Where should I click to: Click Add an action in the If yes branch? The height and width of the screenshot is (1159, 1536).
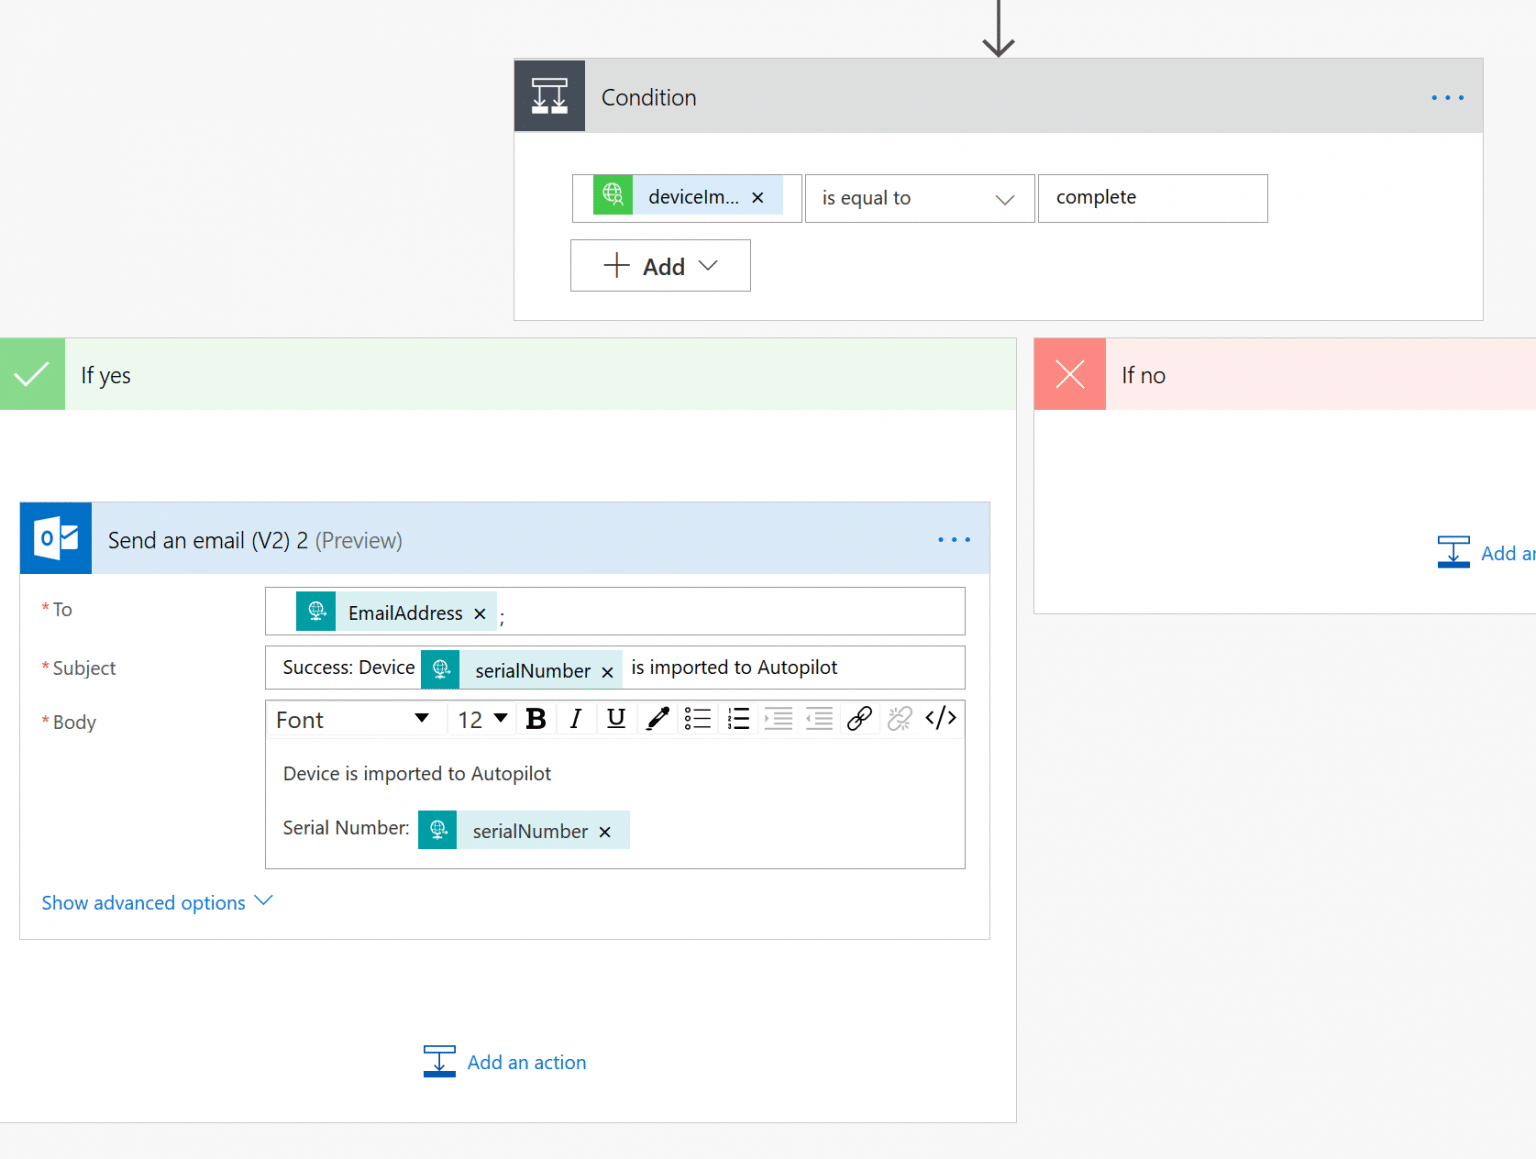[504, 1061]
